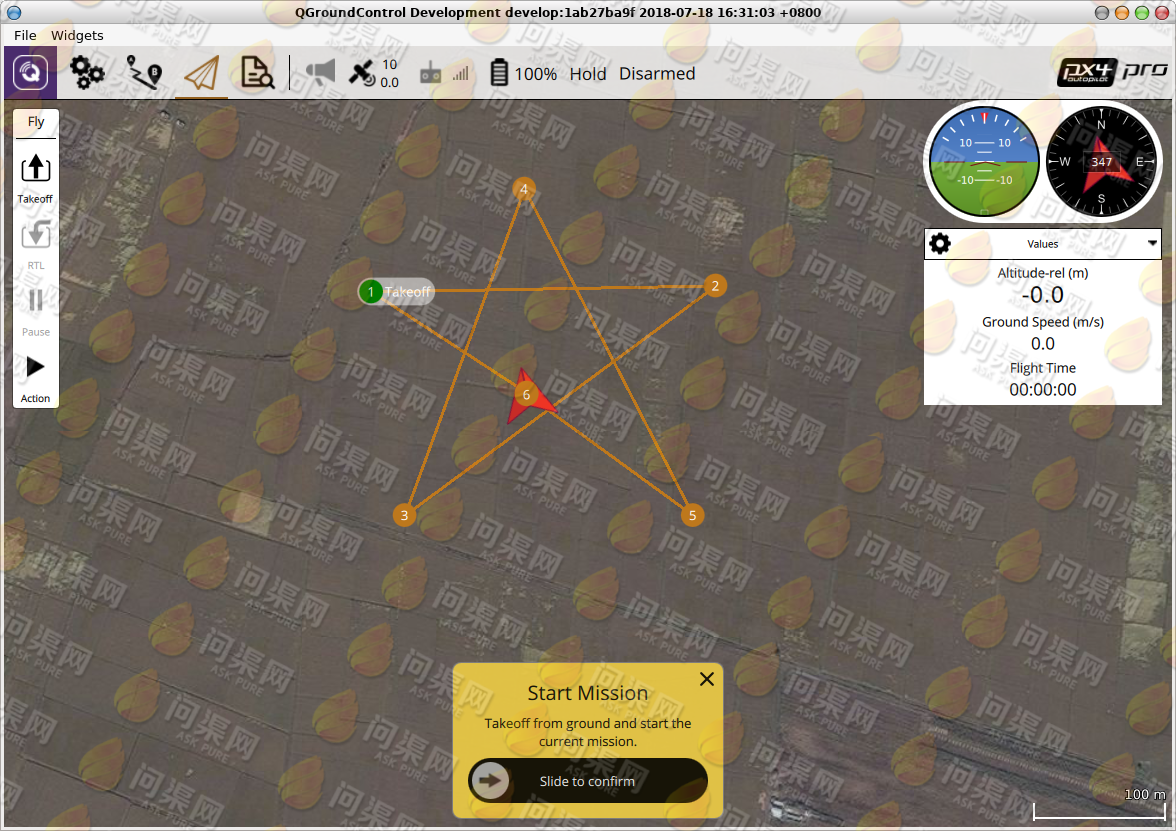This screenshot has width=1176, height=831.
Task: Open Analyze view document magnifier icon
Action: (257, 74)
